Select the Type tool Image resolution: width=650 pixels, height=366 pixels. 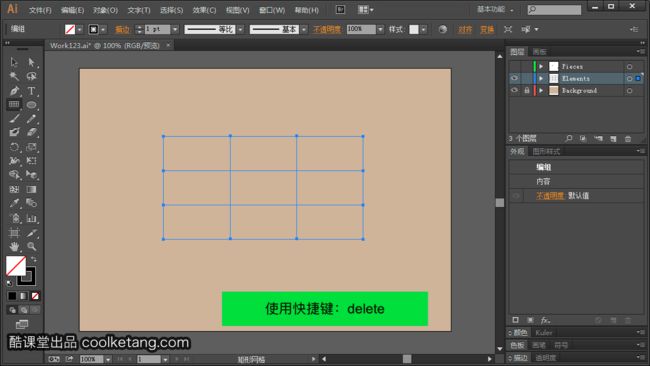[31, 91]
